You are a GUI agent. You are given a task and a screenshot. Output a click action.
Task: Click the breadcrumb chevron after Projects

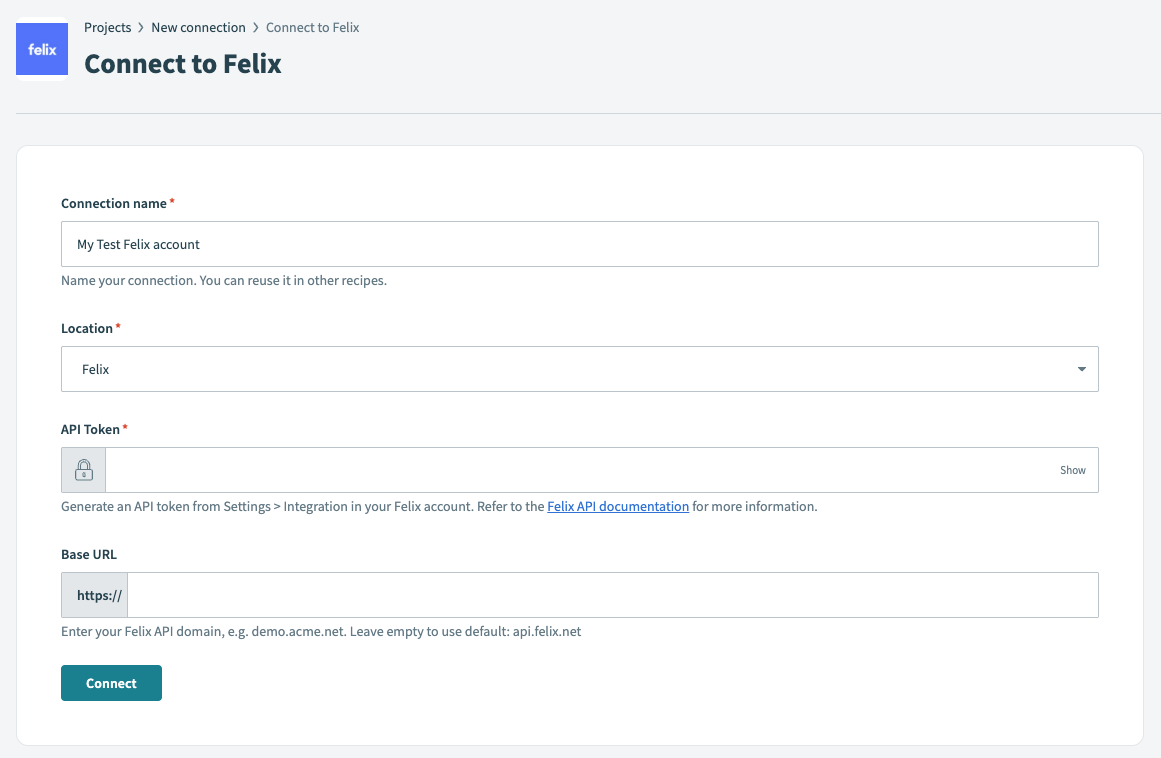click(141, 28)
